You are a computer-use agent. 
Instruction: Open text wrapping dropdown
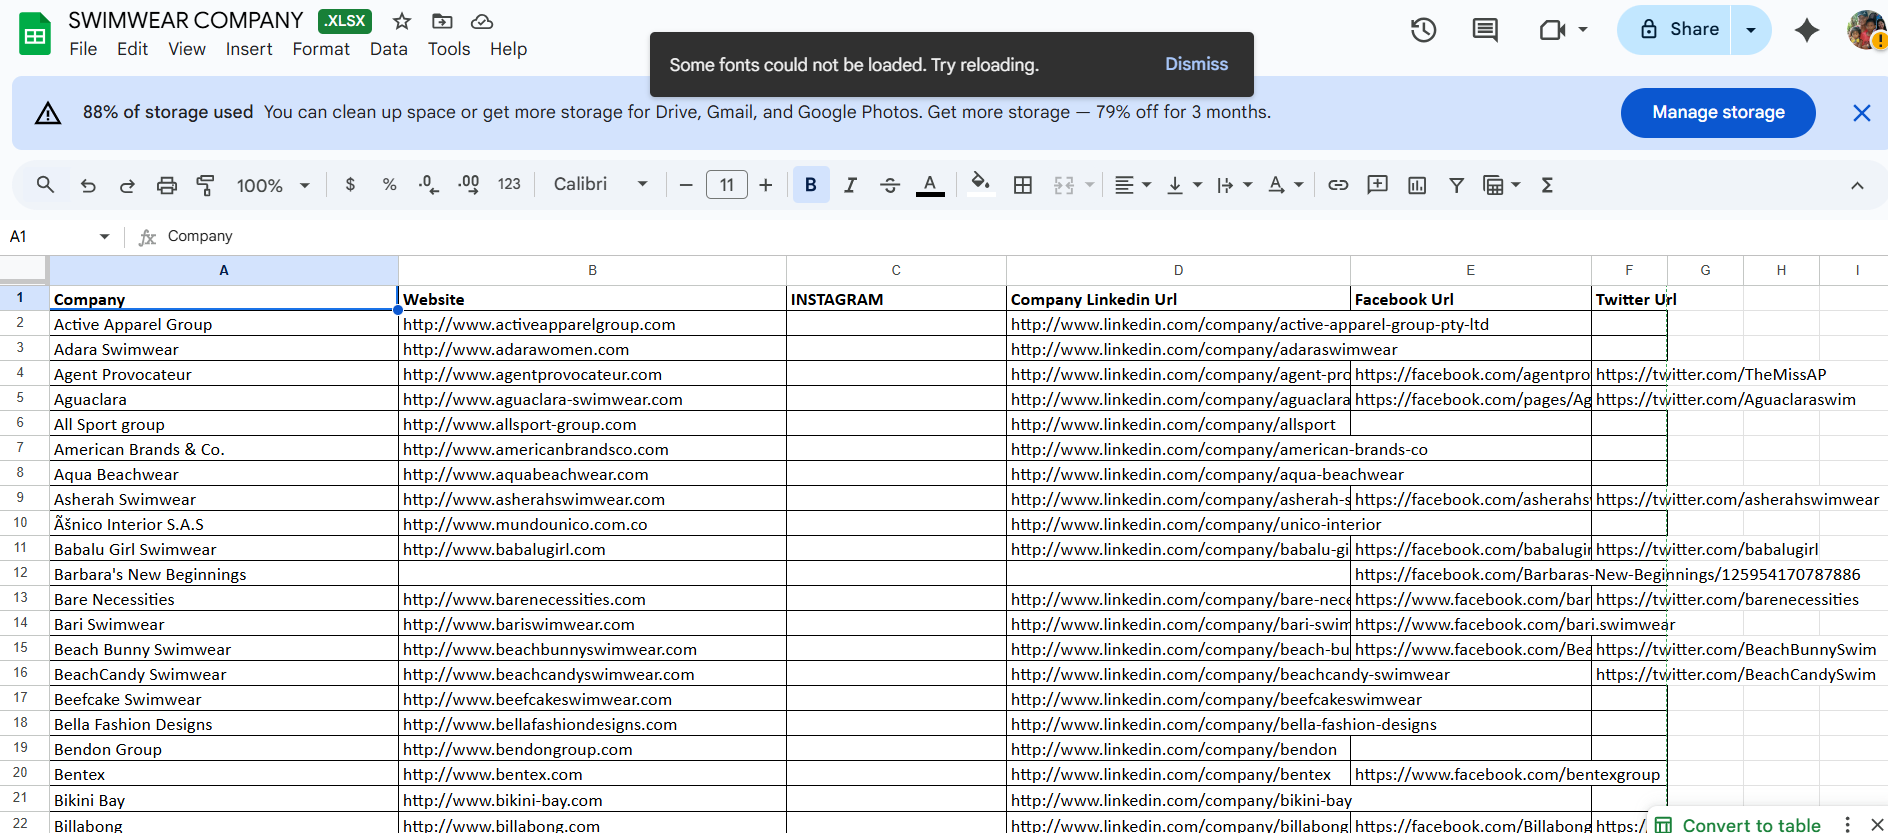click(x=1235, y=185)
